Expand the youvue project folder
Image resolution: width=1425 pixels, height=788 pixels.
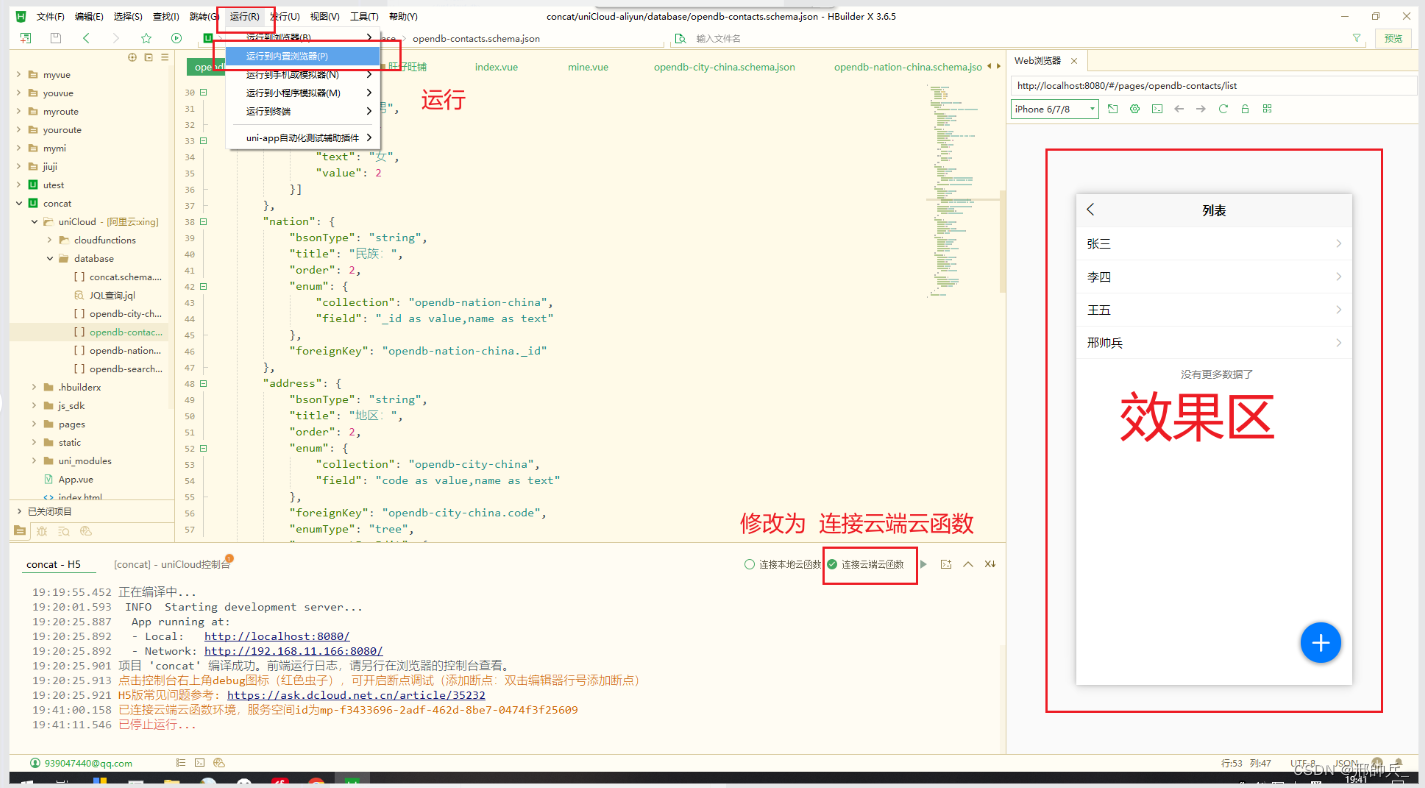tap(20, 93)
